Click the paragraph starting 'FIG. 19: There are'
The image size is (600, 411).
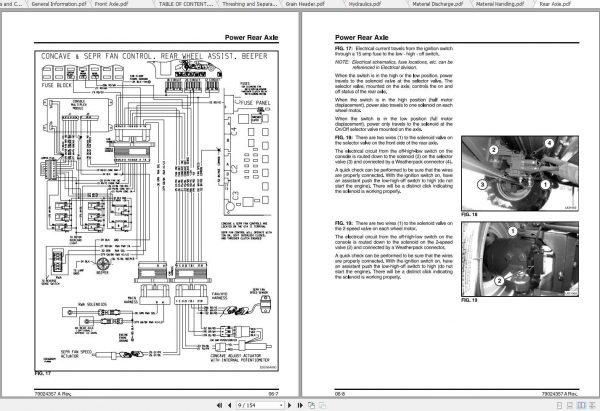pyautogui.click(x=394, y=225)
